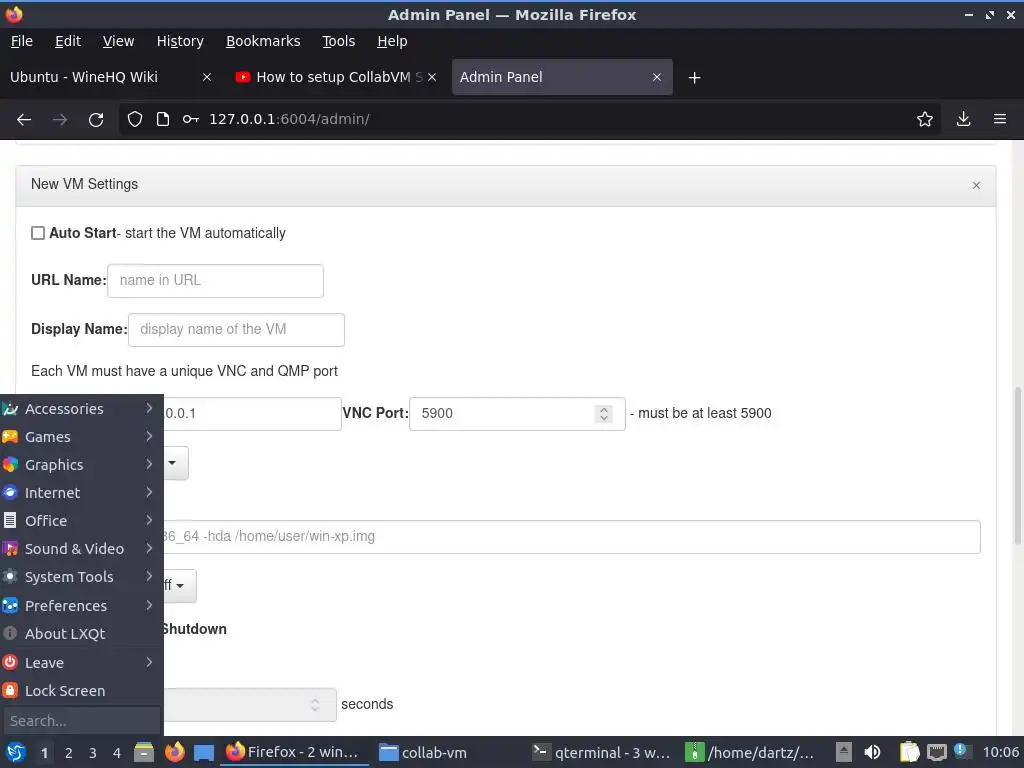Open the shield tracking protection icon
Viewport: 1024px width, 768px height.
135,119
